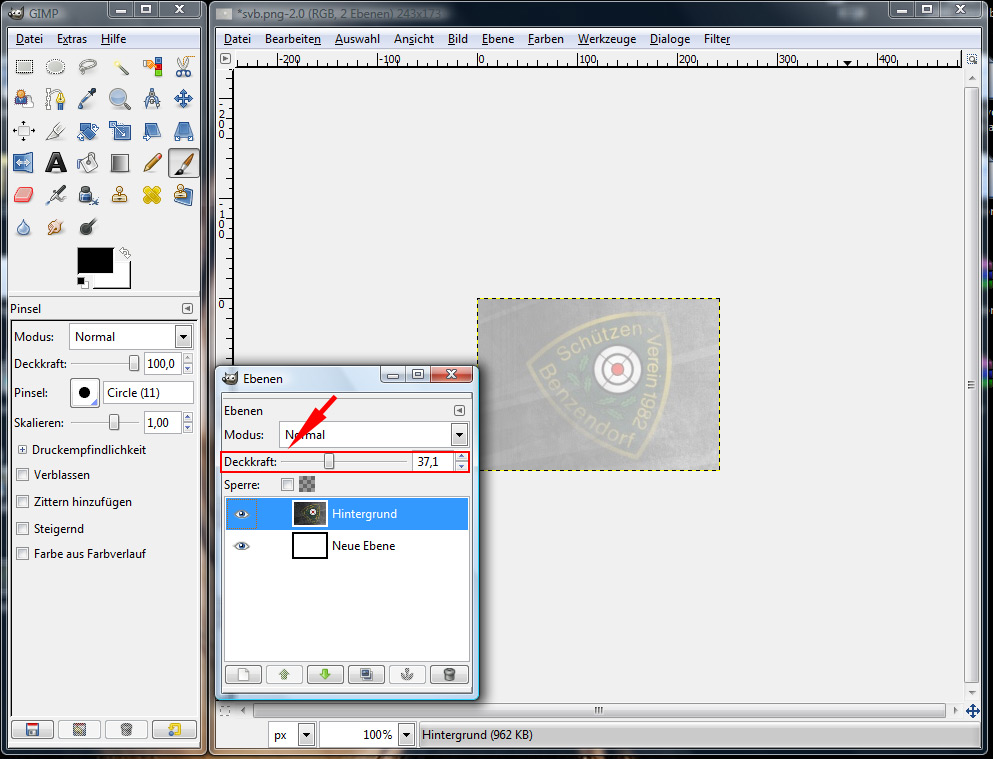The width and height of the screenshot is (993, 759).
Task: Create a new layer in Ebenen dialog
Action: (x=243, y=674)
